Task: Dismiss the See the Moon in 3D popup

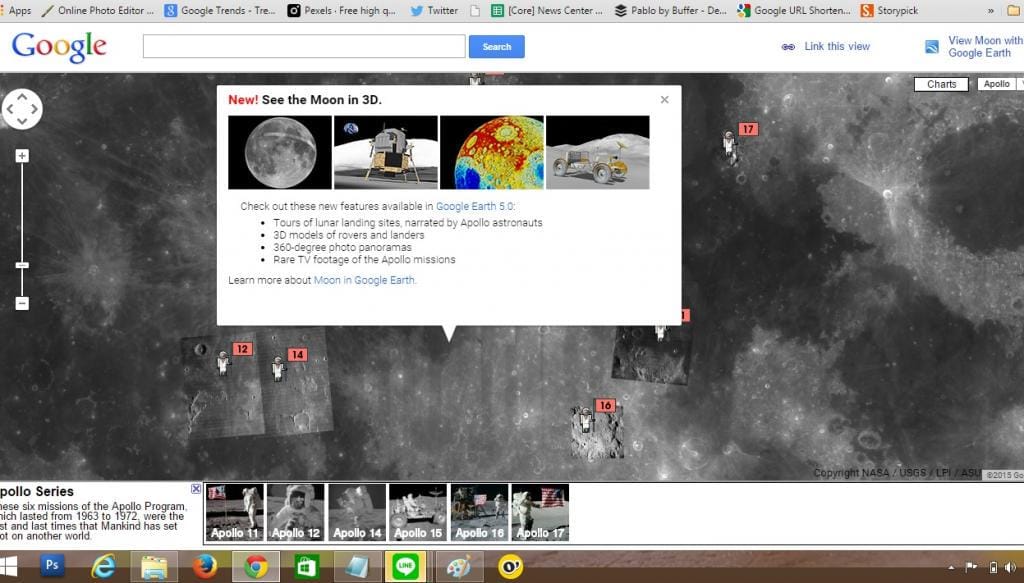Action: 664,100
